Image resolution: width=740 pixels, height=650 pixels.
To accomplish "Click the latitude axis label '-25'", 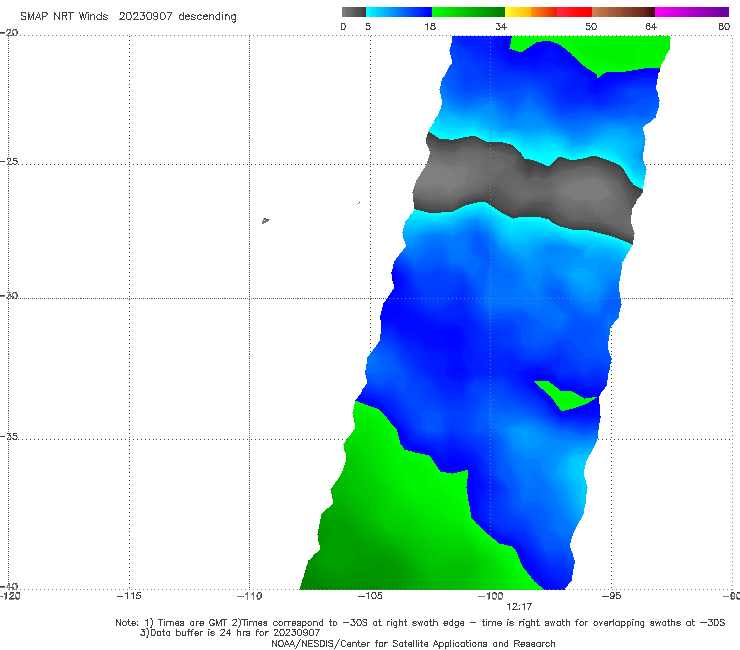I will (x=9, y=161).
